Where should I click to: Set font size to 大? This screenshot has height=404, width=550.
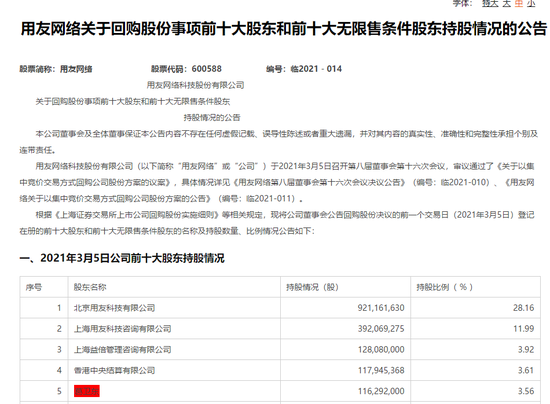click(506, 3)
